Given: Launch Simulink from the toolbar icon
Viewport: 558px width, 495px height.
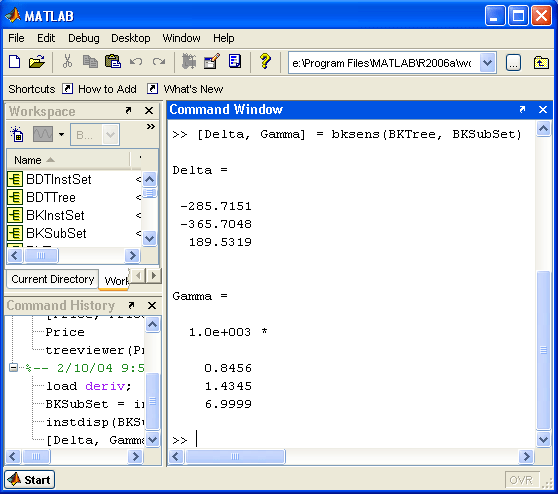Looking at the screenshot, I should point(189,61).
